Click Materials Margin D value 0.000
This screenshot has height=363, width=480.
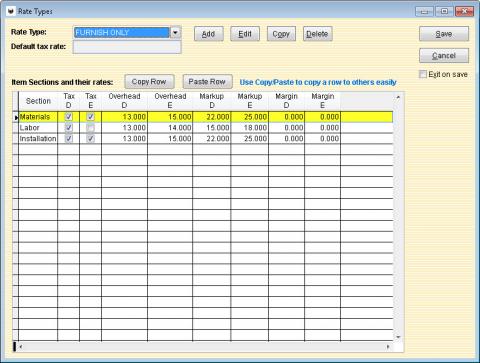tap(286, 117)
